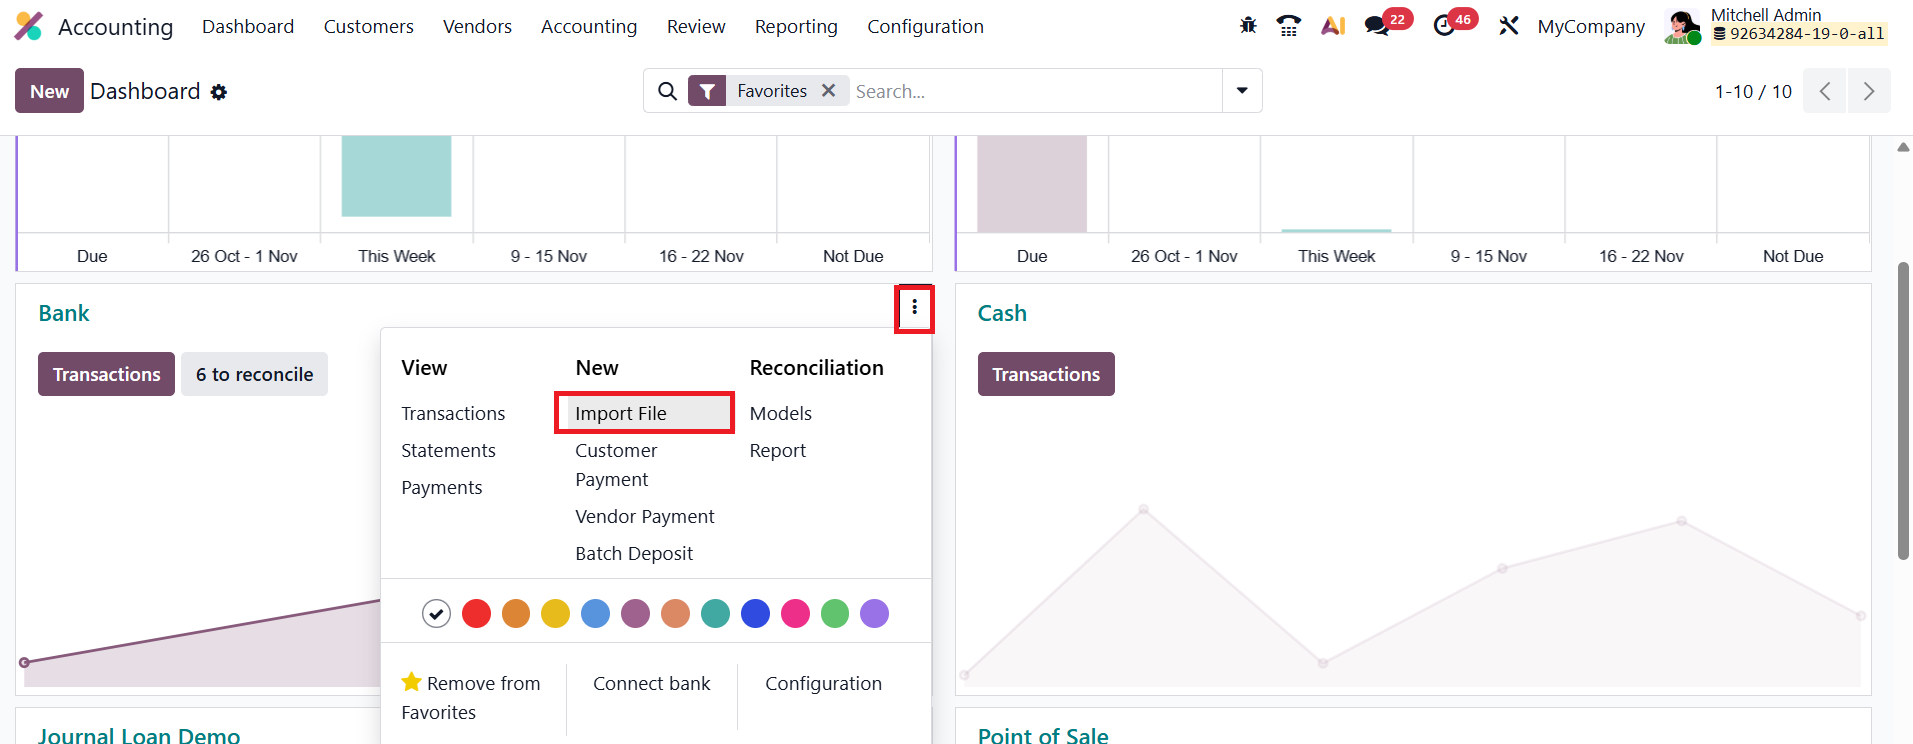The width and height of the screenshot is (1913, 744).
Task: Choose Batch Deposit from the menu
Action: pos(634,553)
